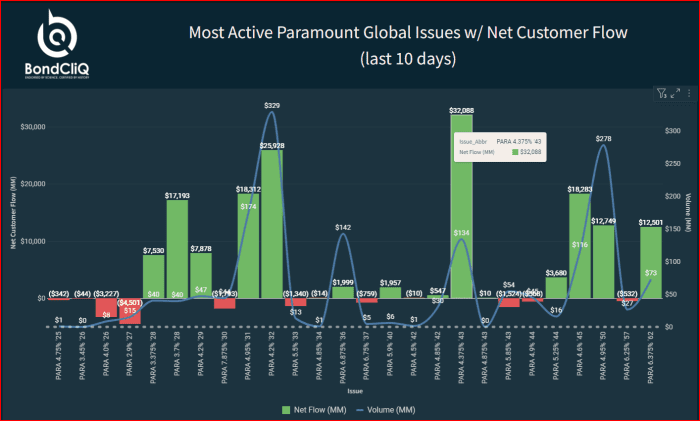The image size is (700, 421).
Task: Click the Issue x-axis title
Action: tap(355, 391)
